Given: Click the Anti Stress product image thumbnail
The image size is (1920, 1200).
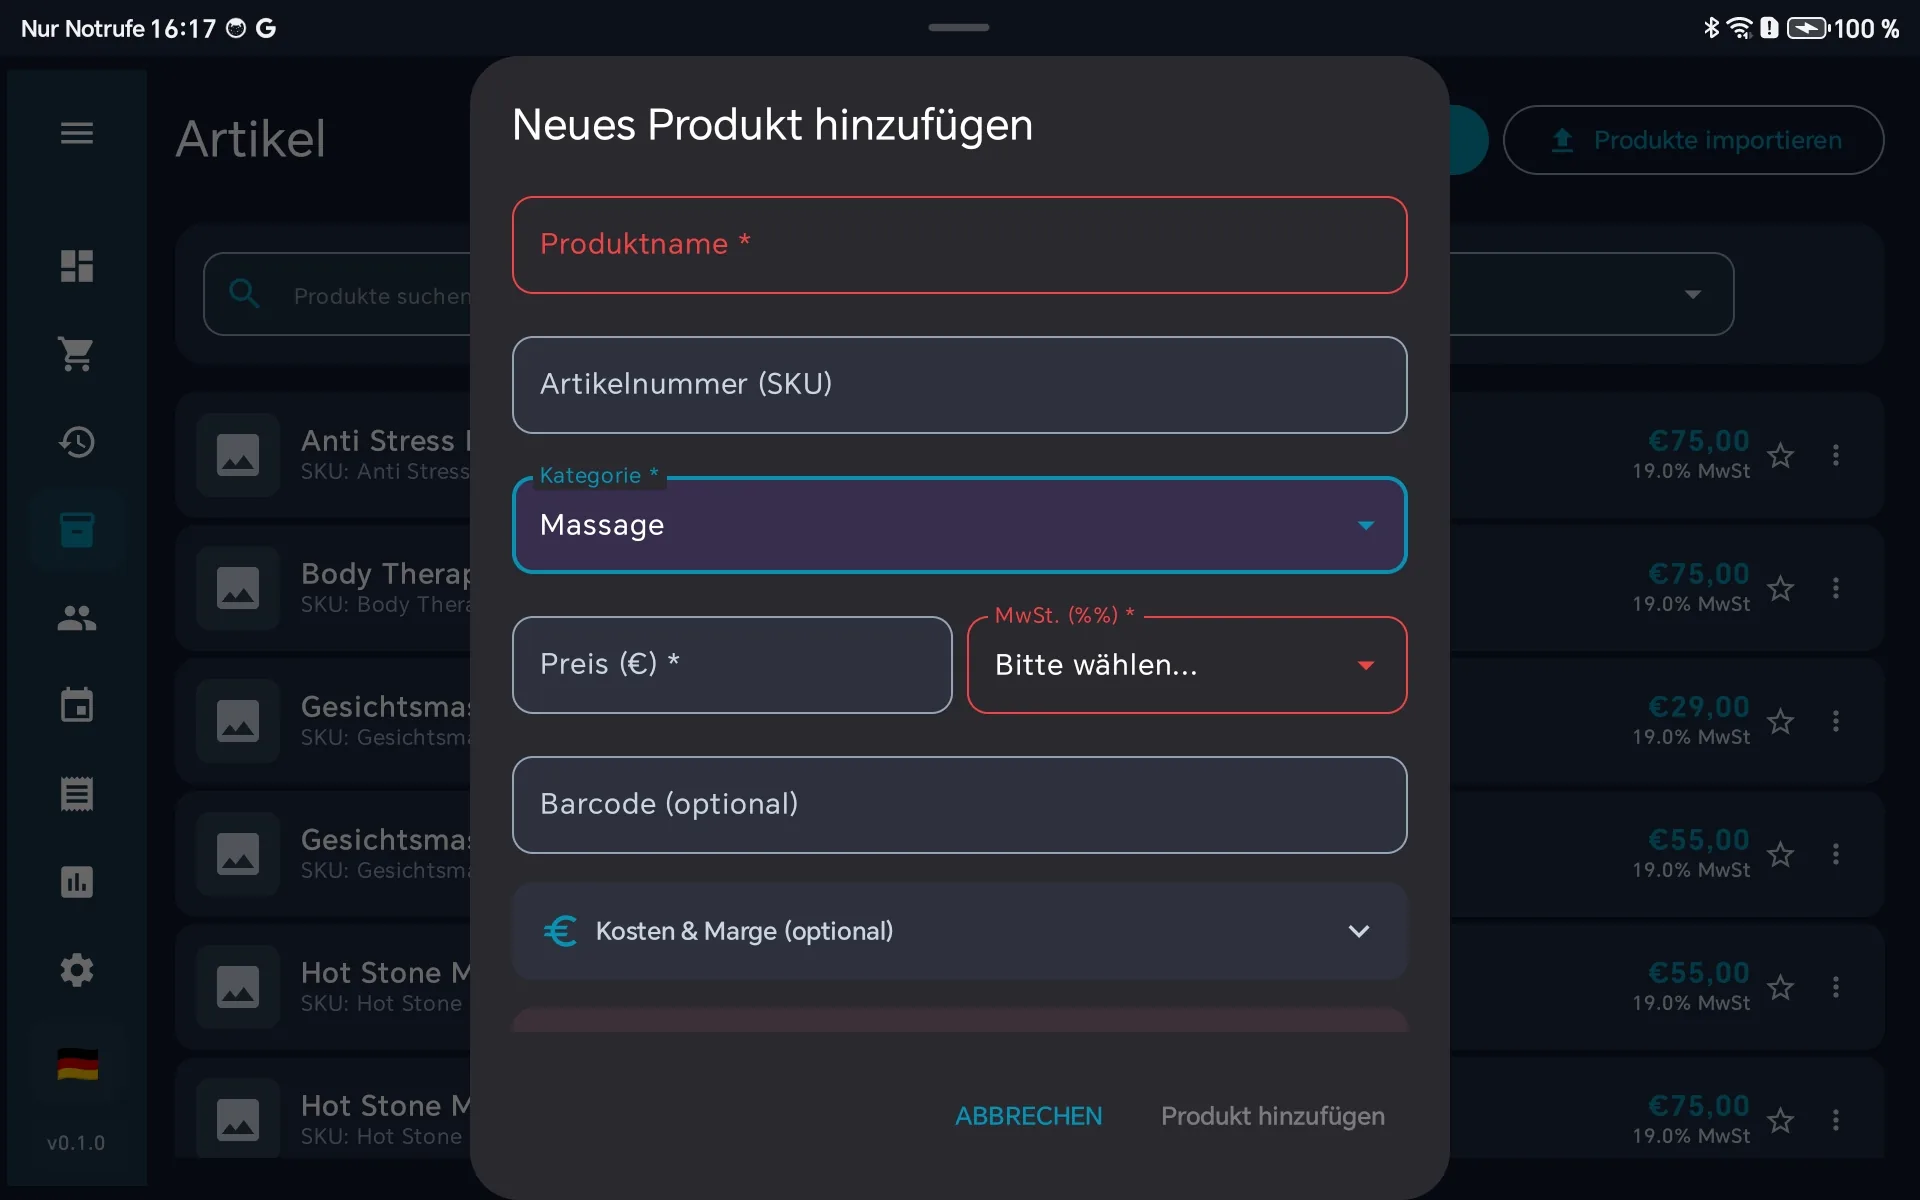Looking at the screenshot, I should [238, 455].
